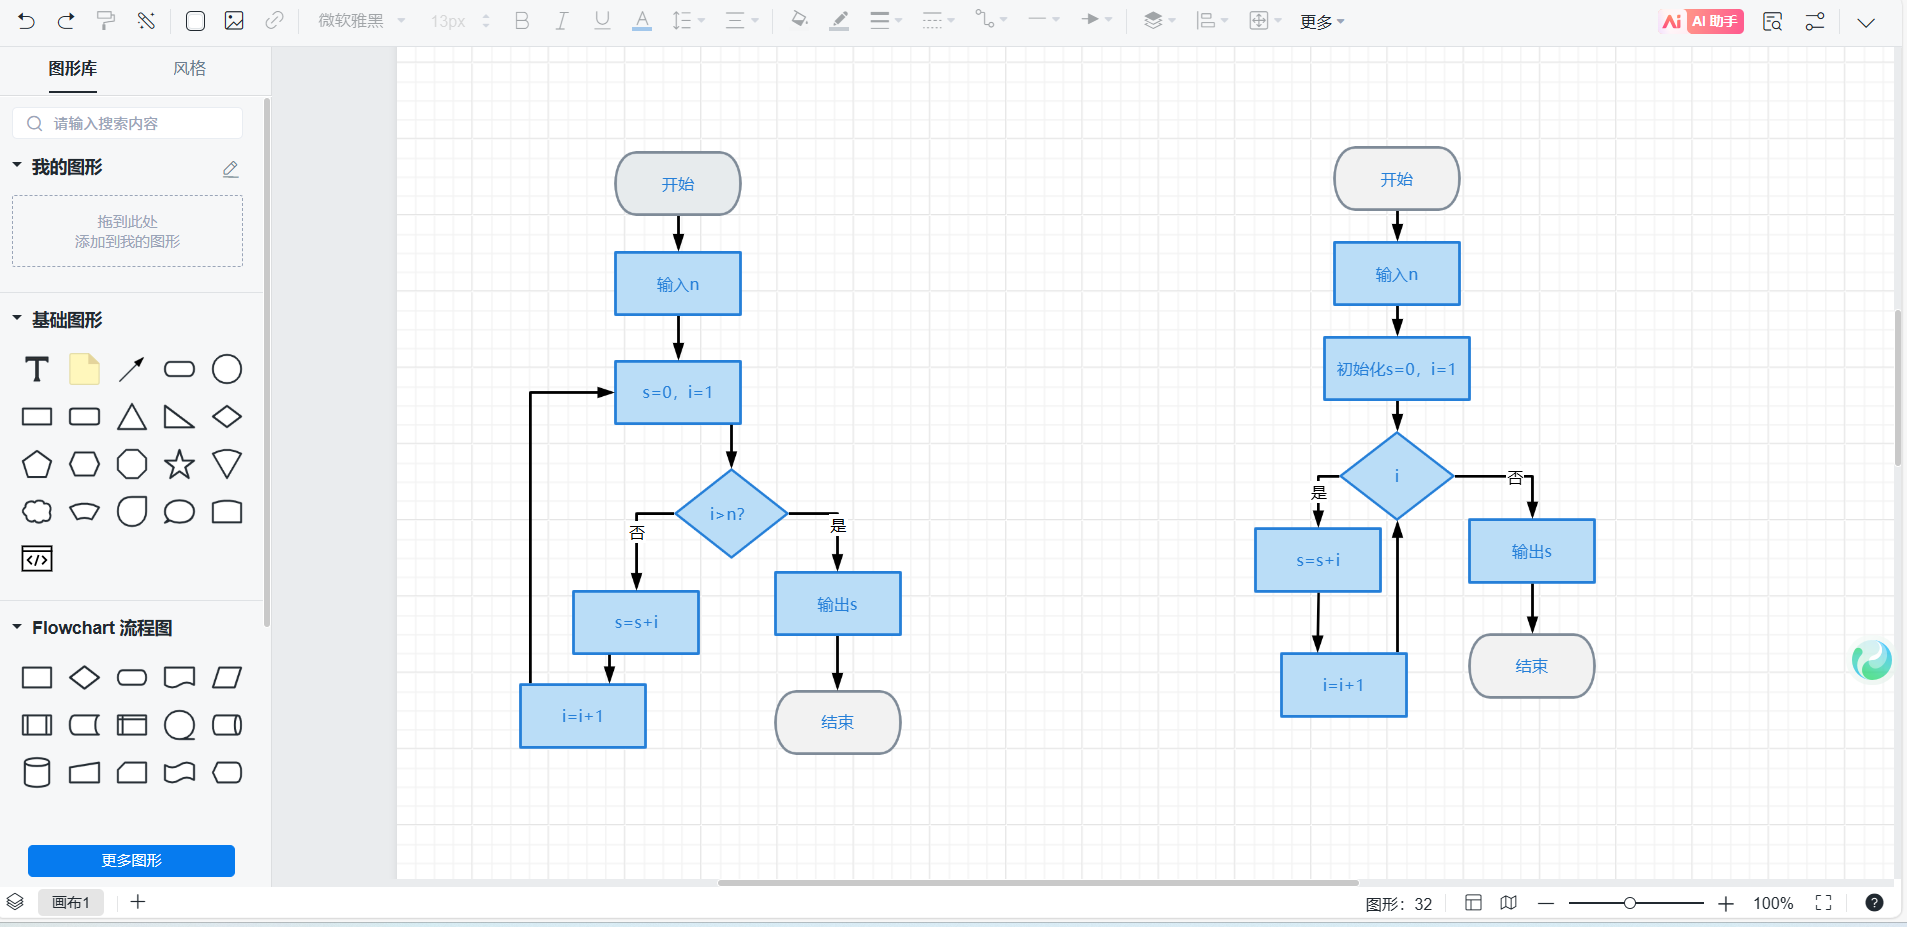Viewport: 1907px width, 927px height.
Task: Toggle bold formatting
Action: tap(522, 21)
